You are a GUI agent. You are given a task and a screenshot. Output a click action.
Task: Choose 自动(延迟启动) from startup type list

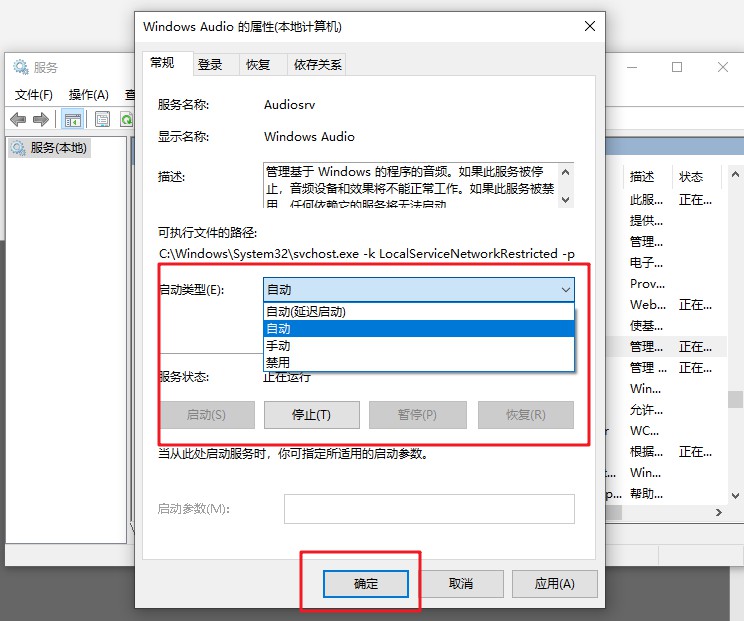306,311
